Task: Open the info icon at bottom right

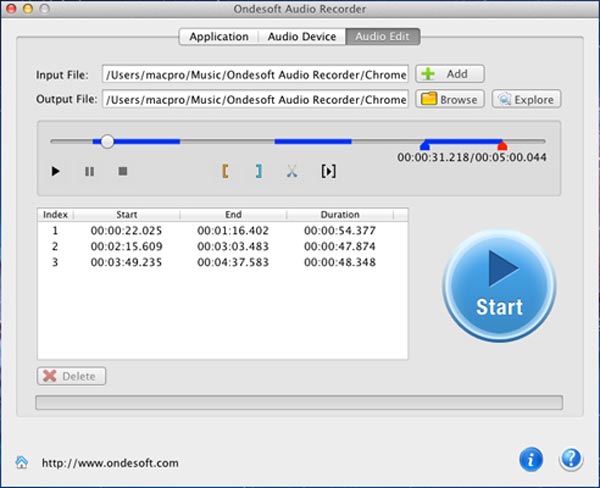Action: click(531, 459)
